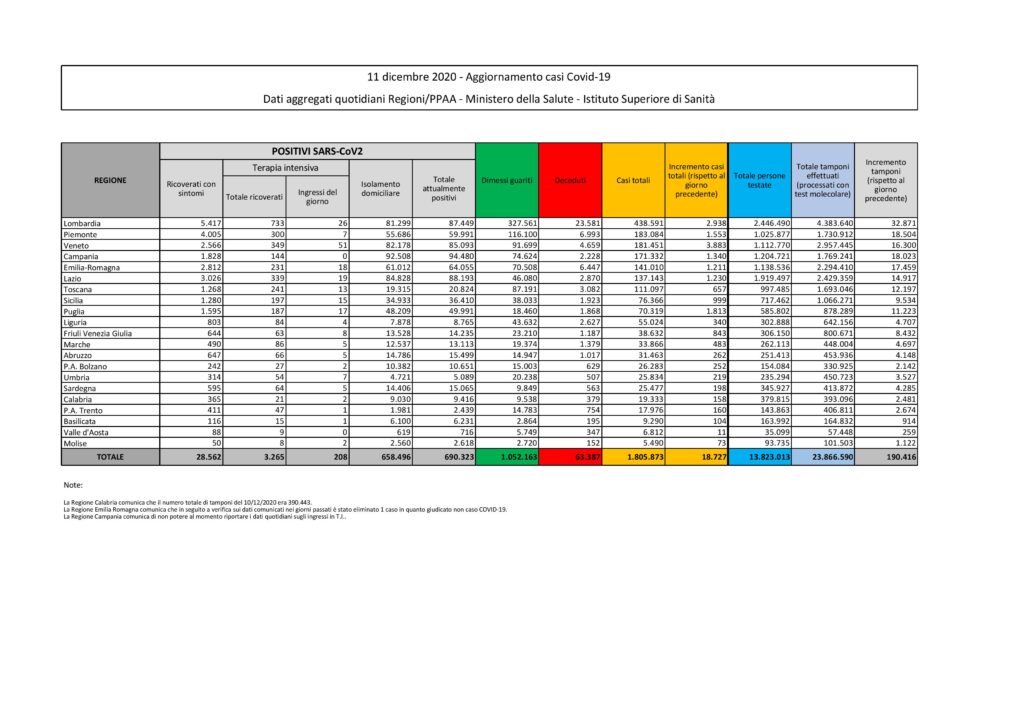Select the Totale tamponi effettuati header
The height and width of the screenshot is (724, 1024).
[822, 180]
